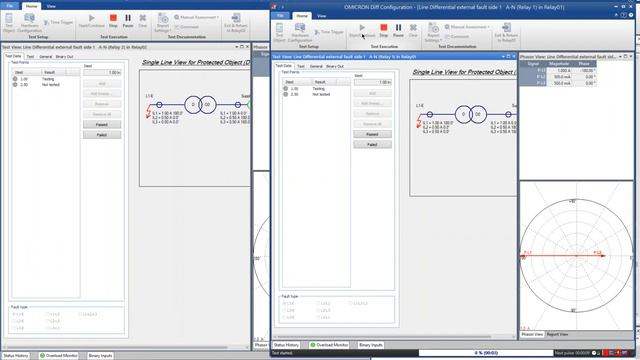The width and height of the screenshot is (640, 360).
Task: Click Comment in Relay 1 ribbon
Action: coord(457,36)
